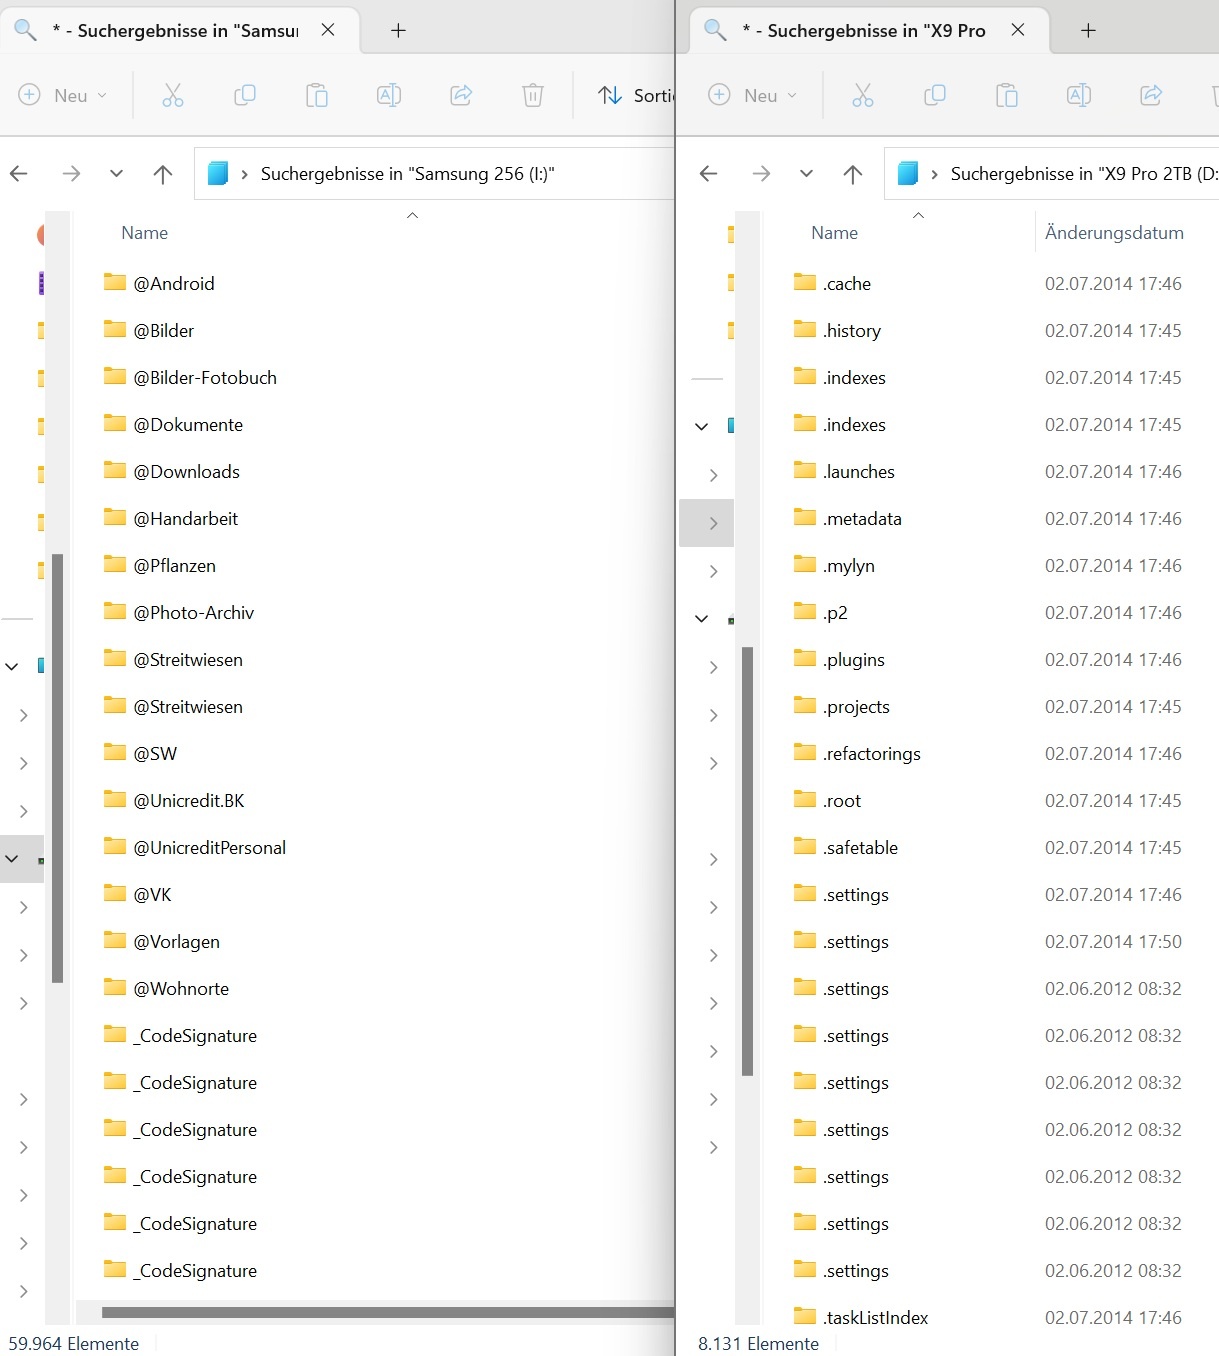Click search magnifier icon on X9 Pro tab
The height and width of the screenshot is (1356, 1219).
(715, 30)
